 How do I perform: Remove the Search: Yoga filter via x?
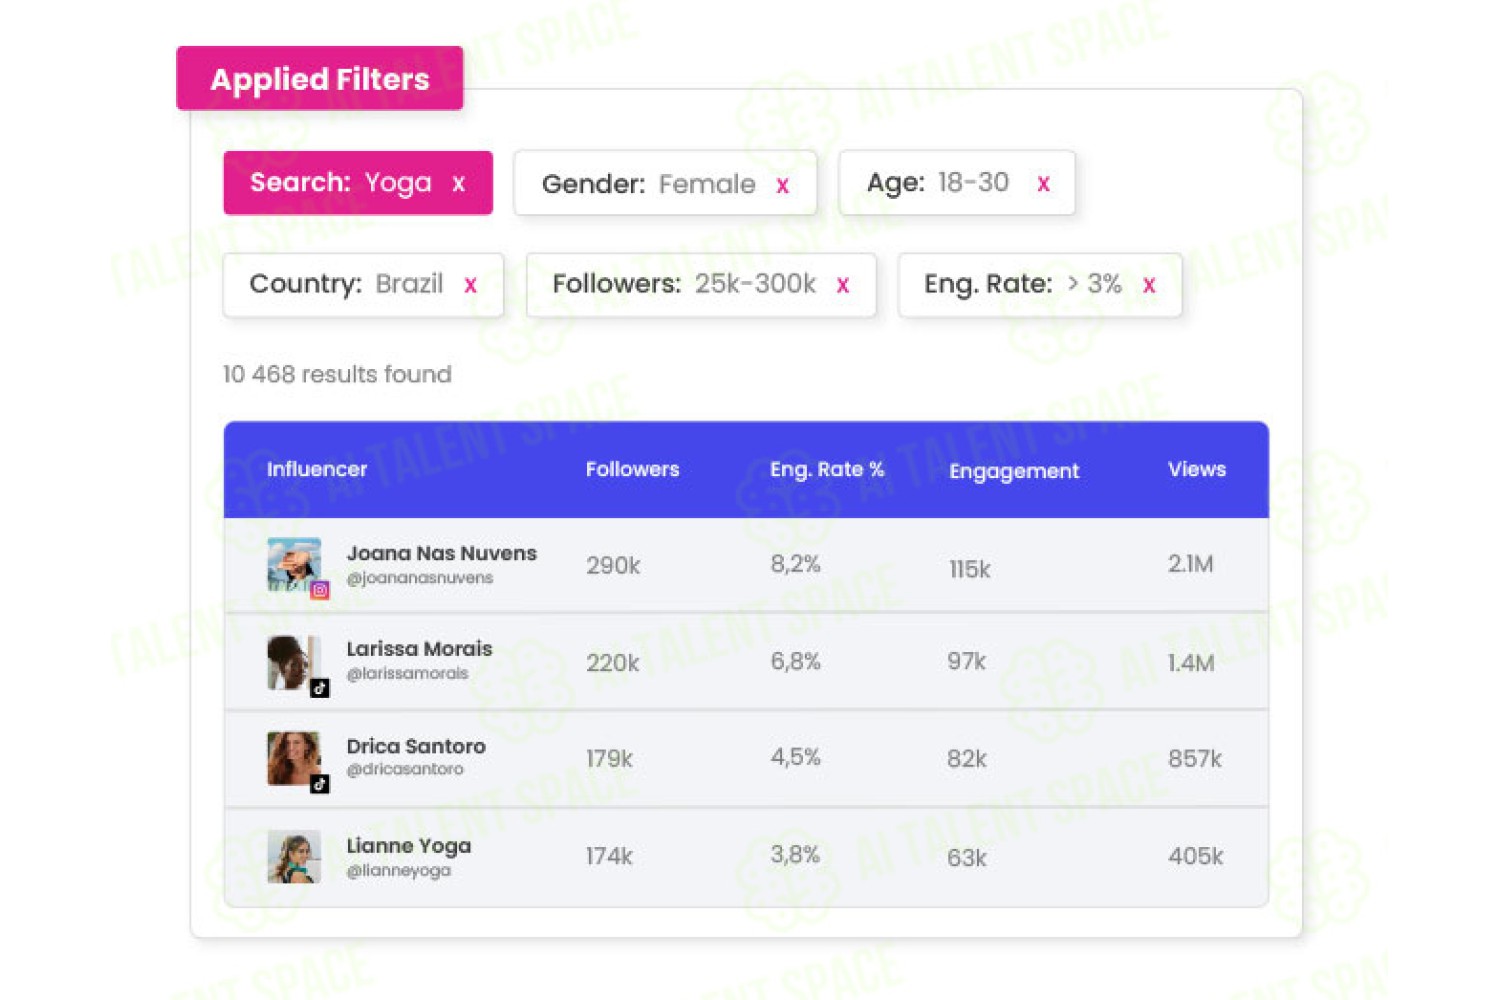[459, 184]
